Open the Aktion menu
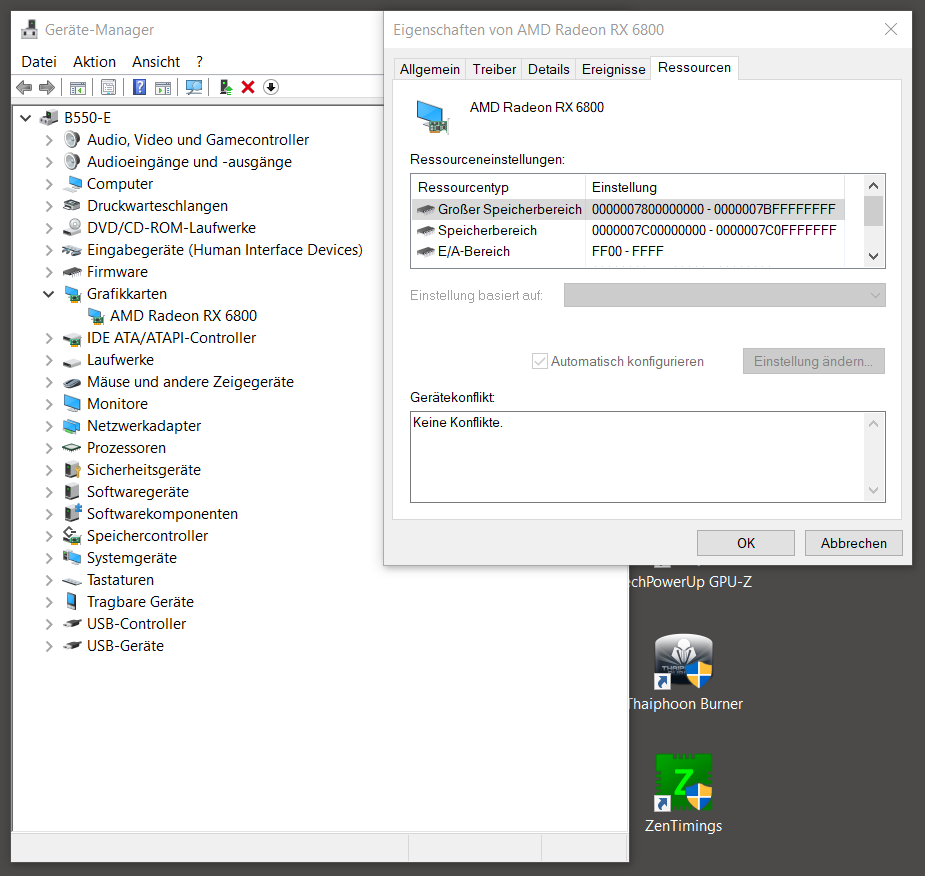Screen dimensions: 925x876 click(94, 62)
